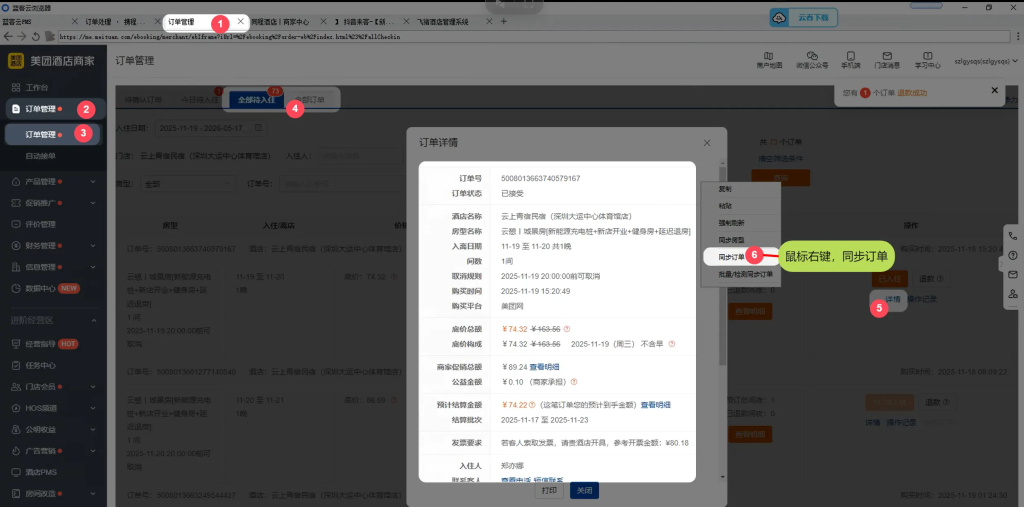Click the 打印 button in order dialog
The image size is (1024, 507).
click(x=548, y=490)
